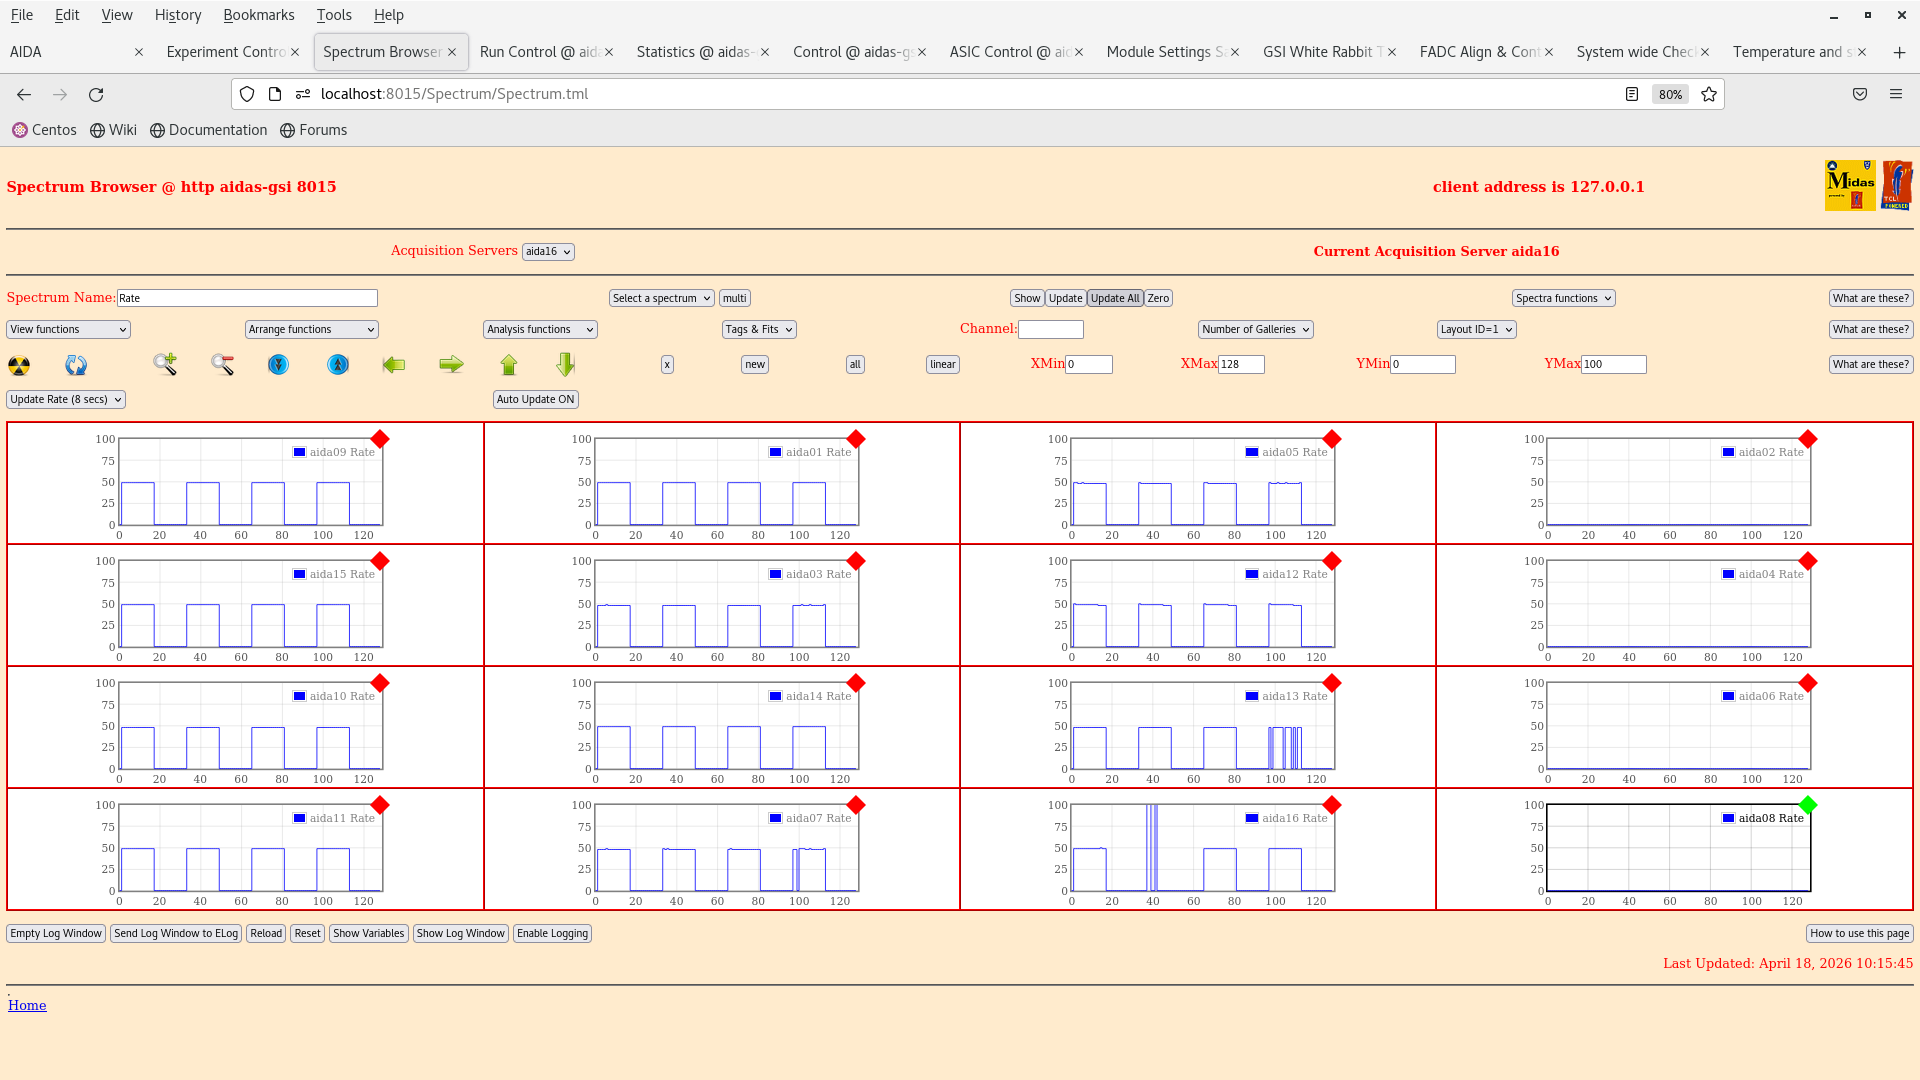Viewport: 1920px width, 1080px height.
Task: Click the blue double-down arrow icon
Action: pyautogui.click(x=278, y=365)
